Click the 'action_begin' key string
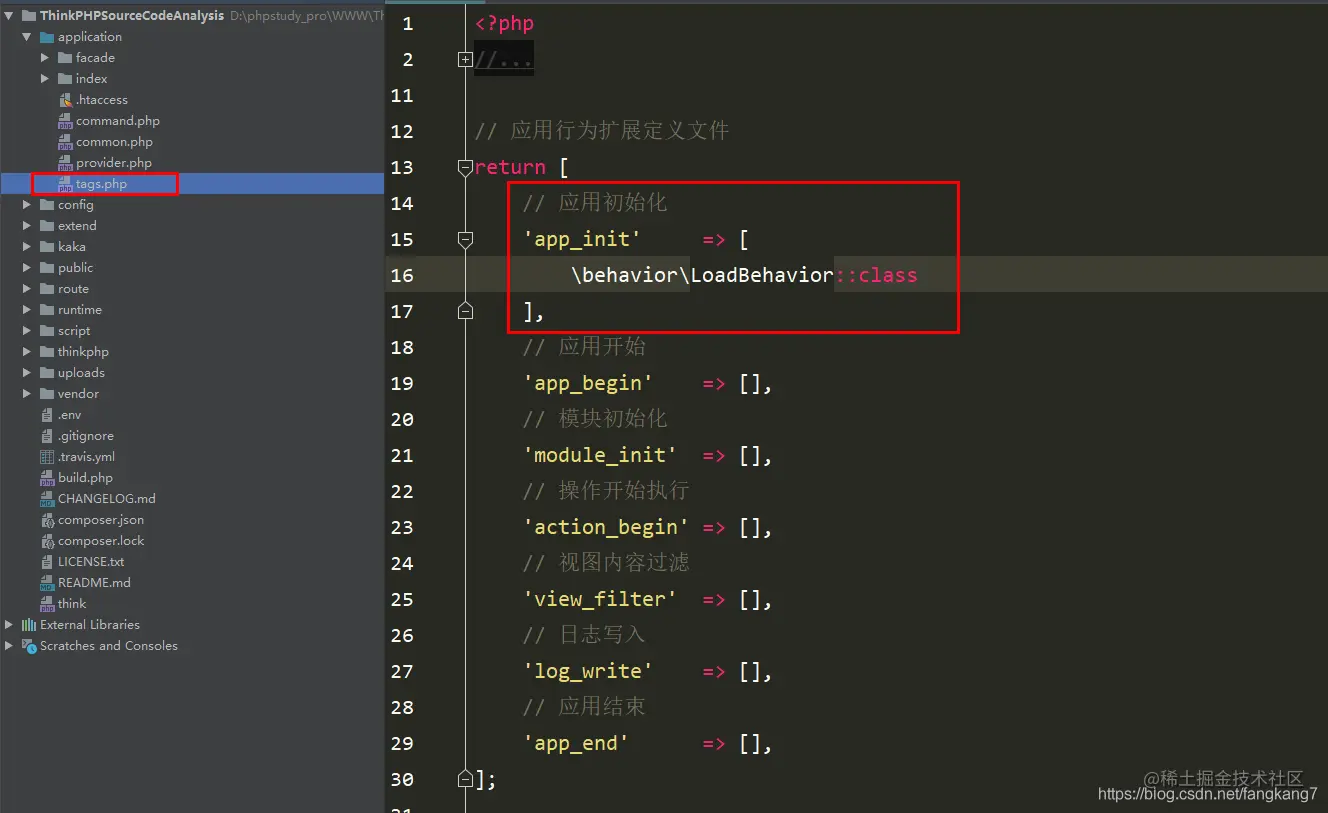Screen dimensions: 1328x813 (x=606, y=527)
